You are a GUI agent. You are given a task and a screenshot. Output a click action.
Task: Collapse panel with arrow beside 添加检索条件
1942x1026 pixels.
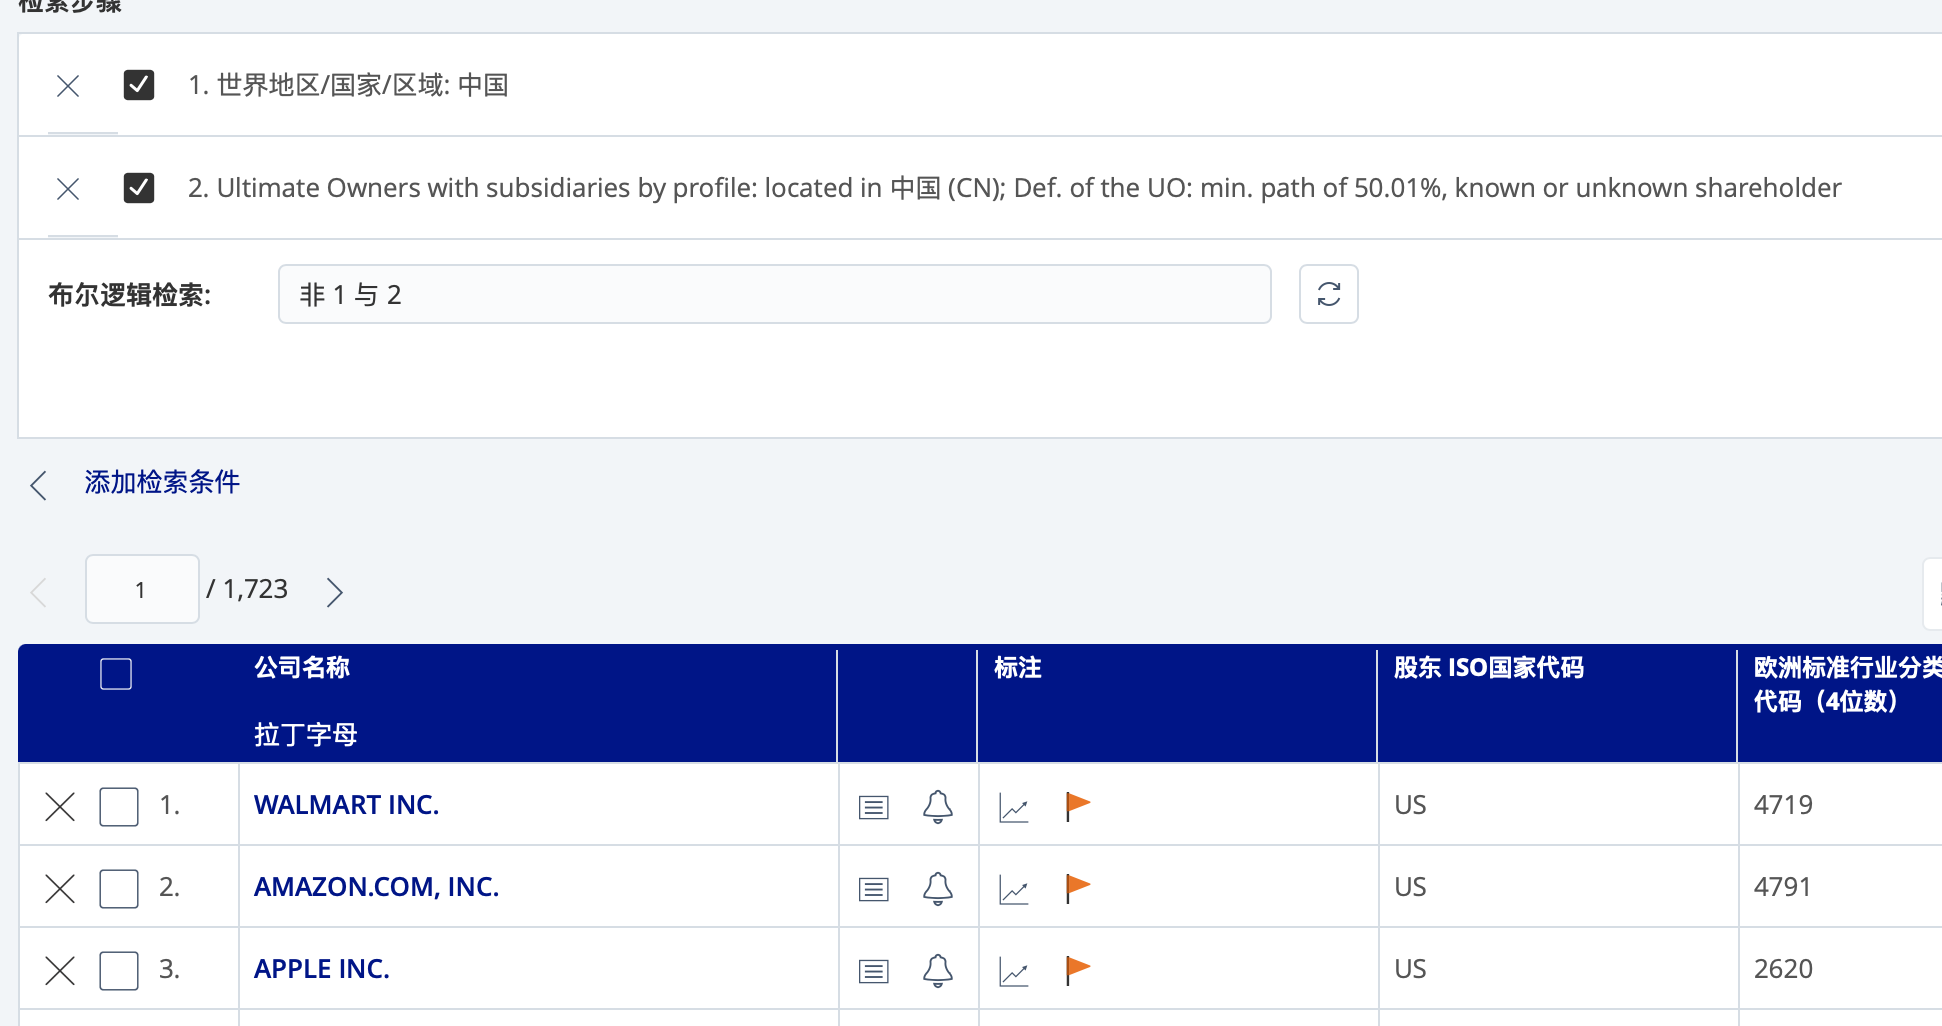click(39, 485)
